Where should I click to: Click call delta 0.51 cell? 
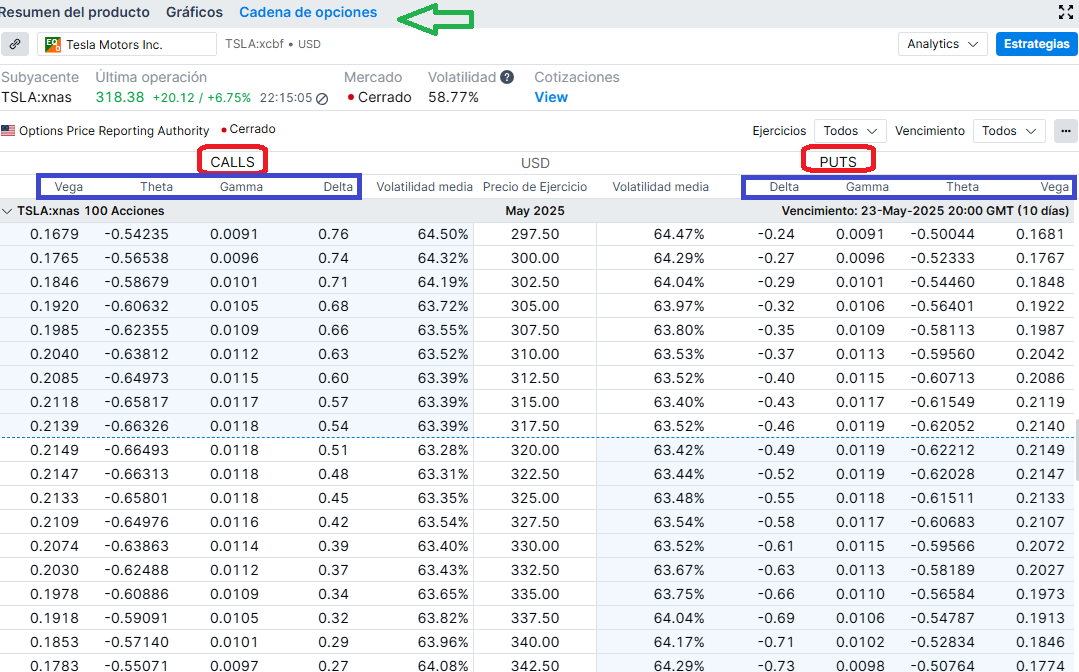[333, 451]
